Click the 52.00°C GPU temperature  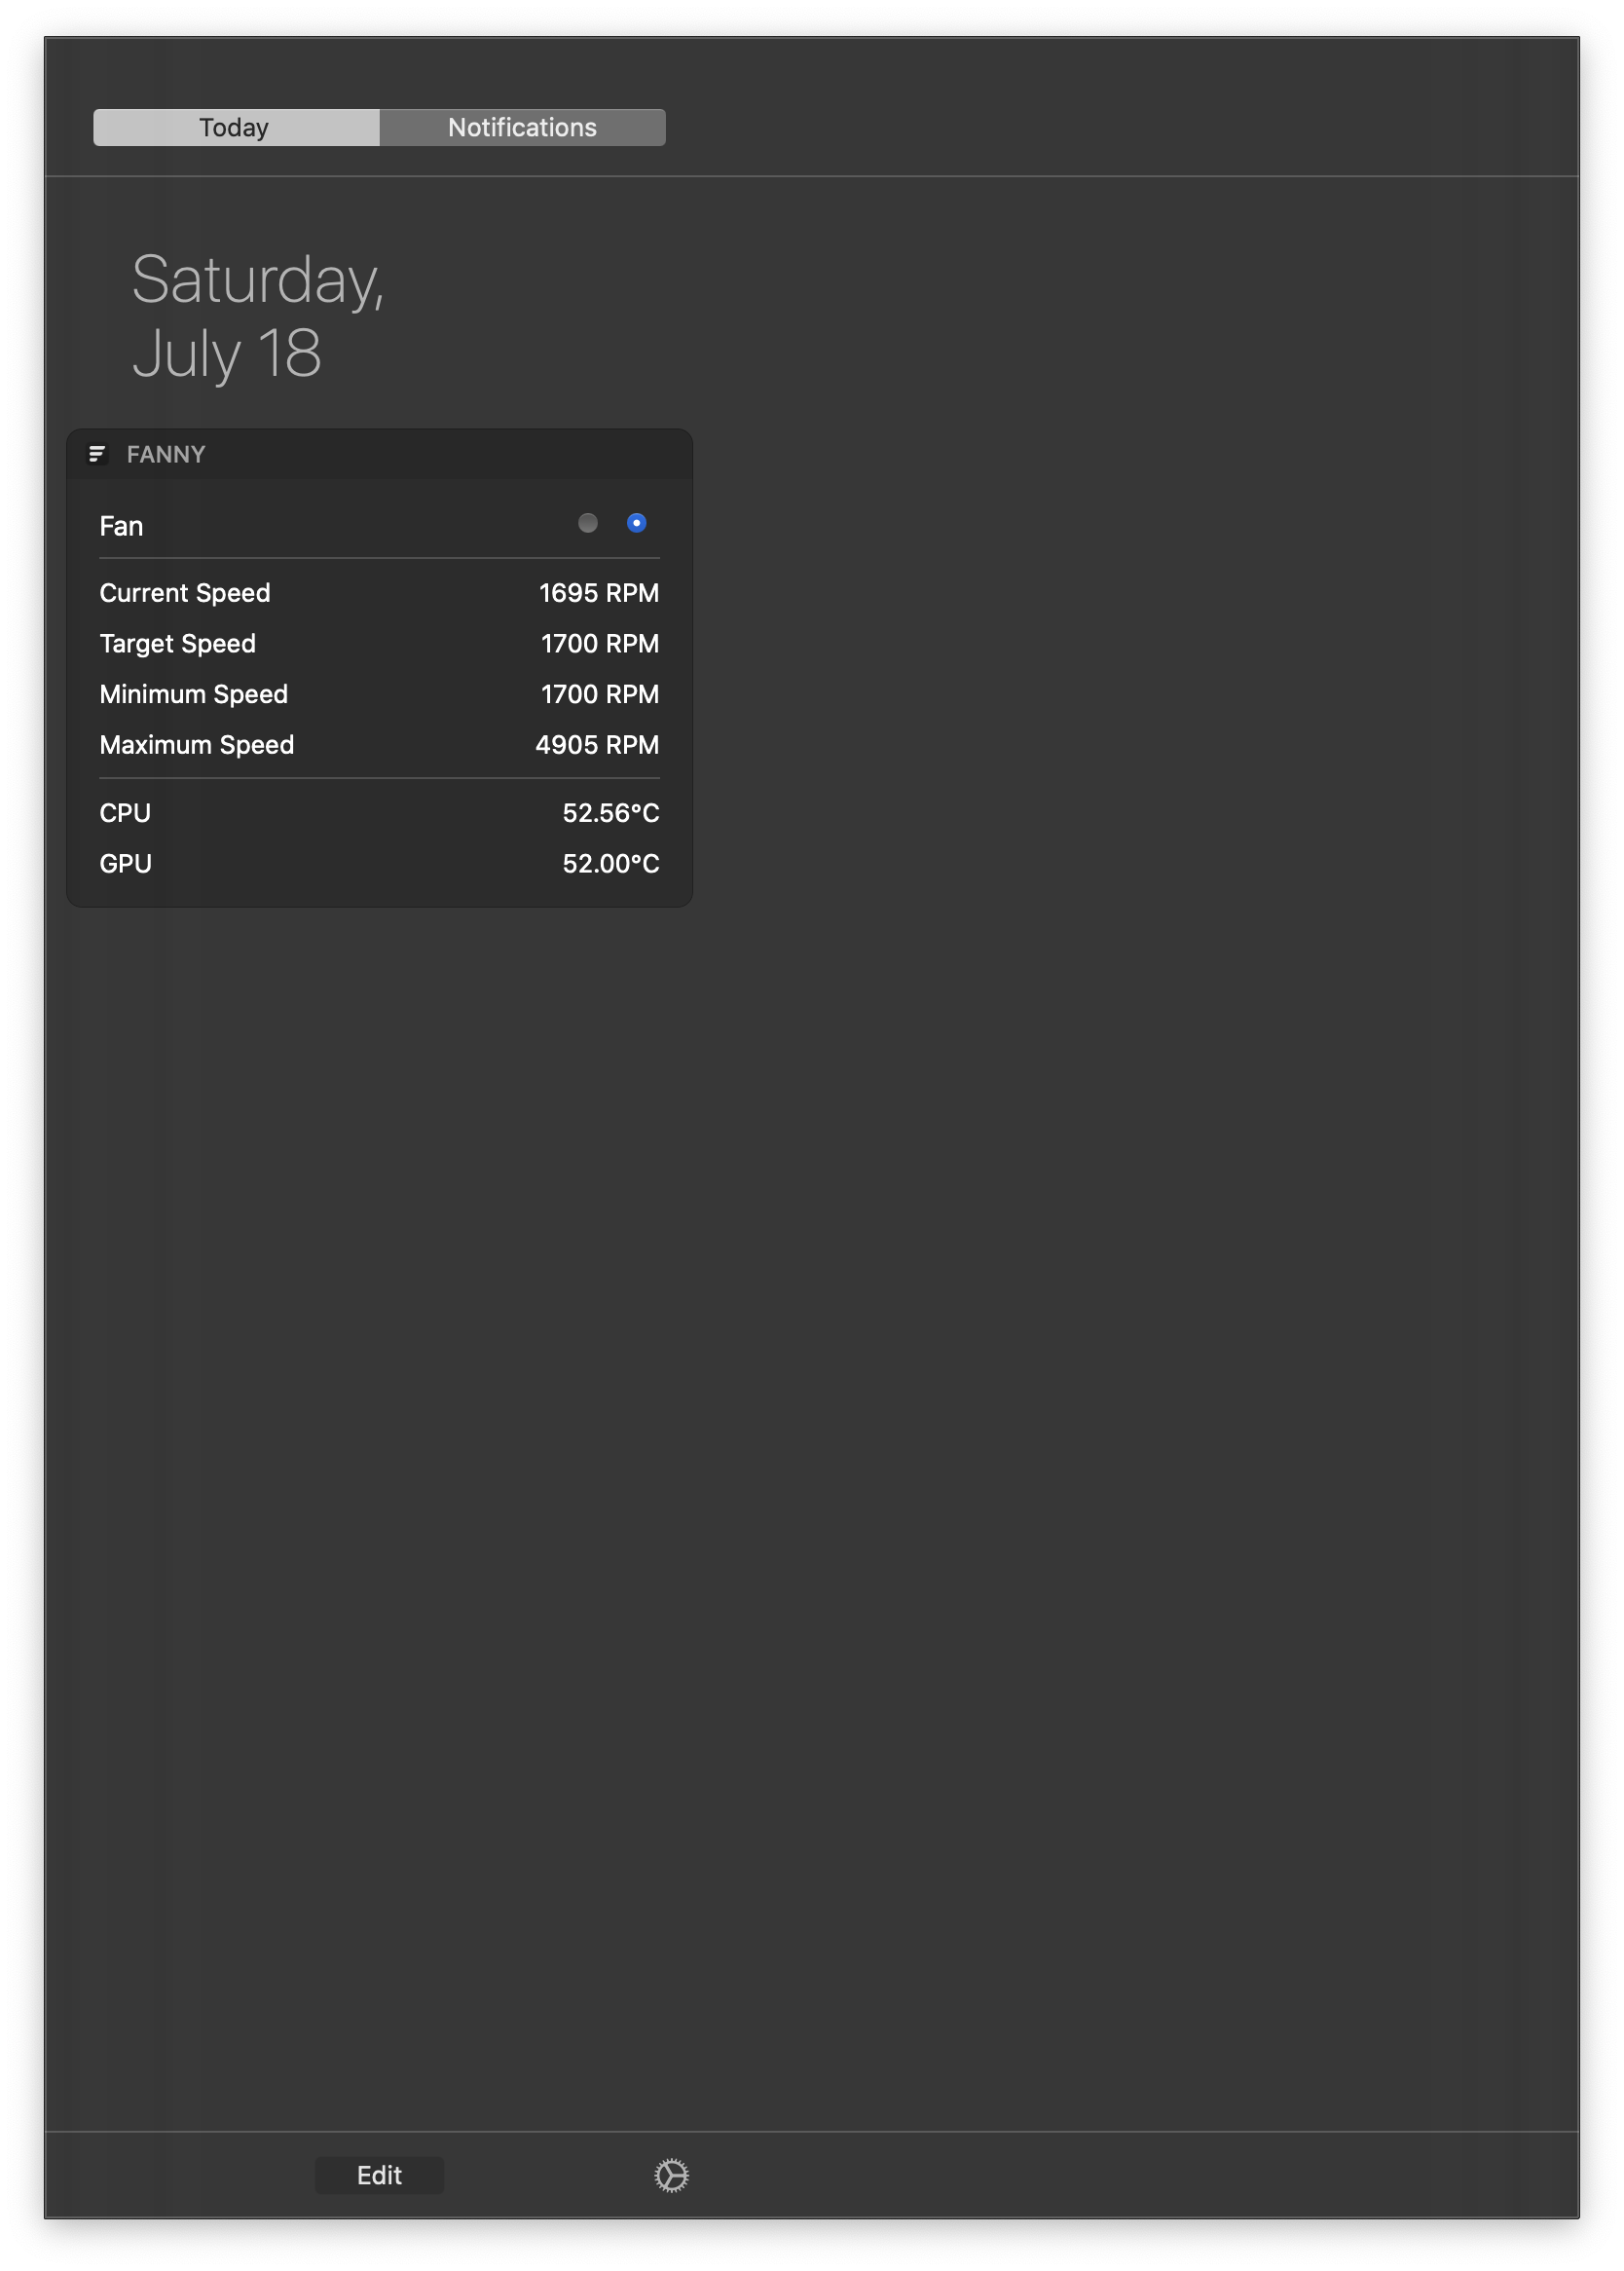pos(610,864)
